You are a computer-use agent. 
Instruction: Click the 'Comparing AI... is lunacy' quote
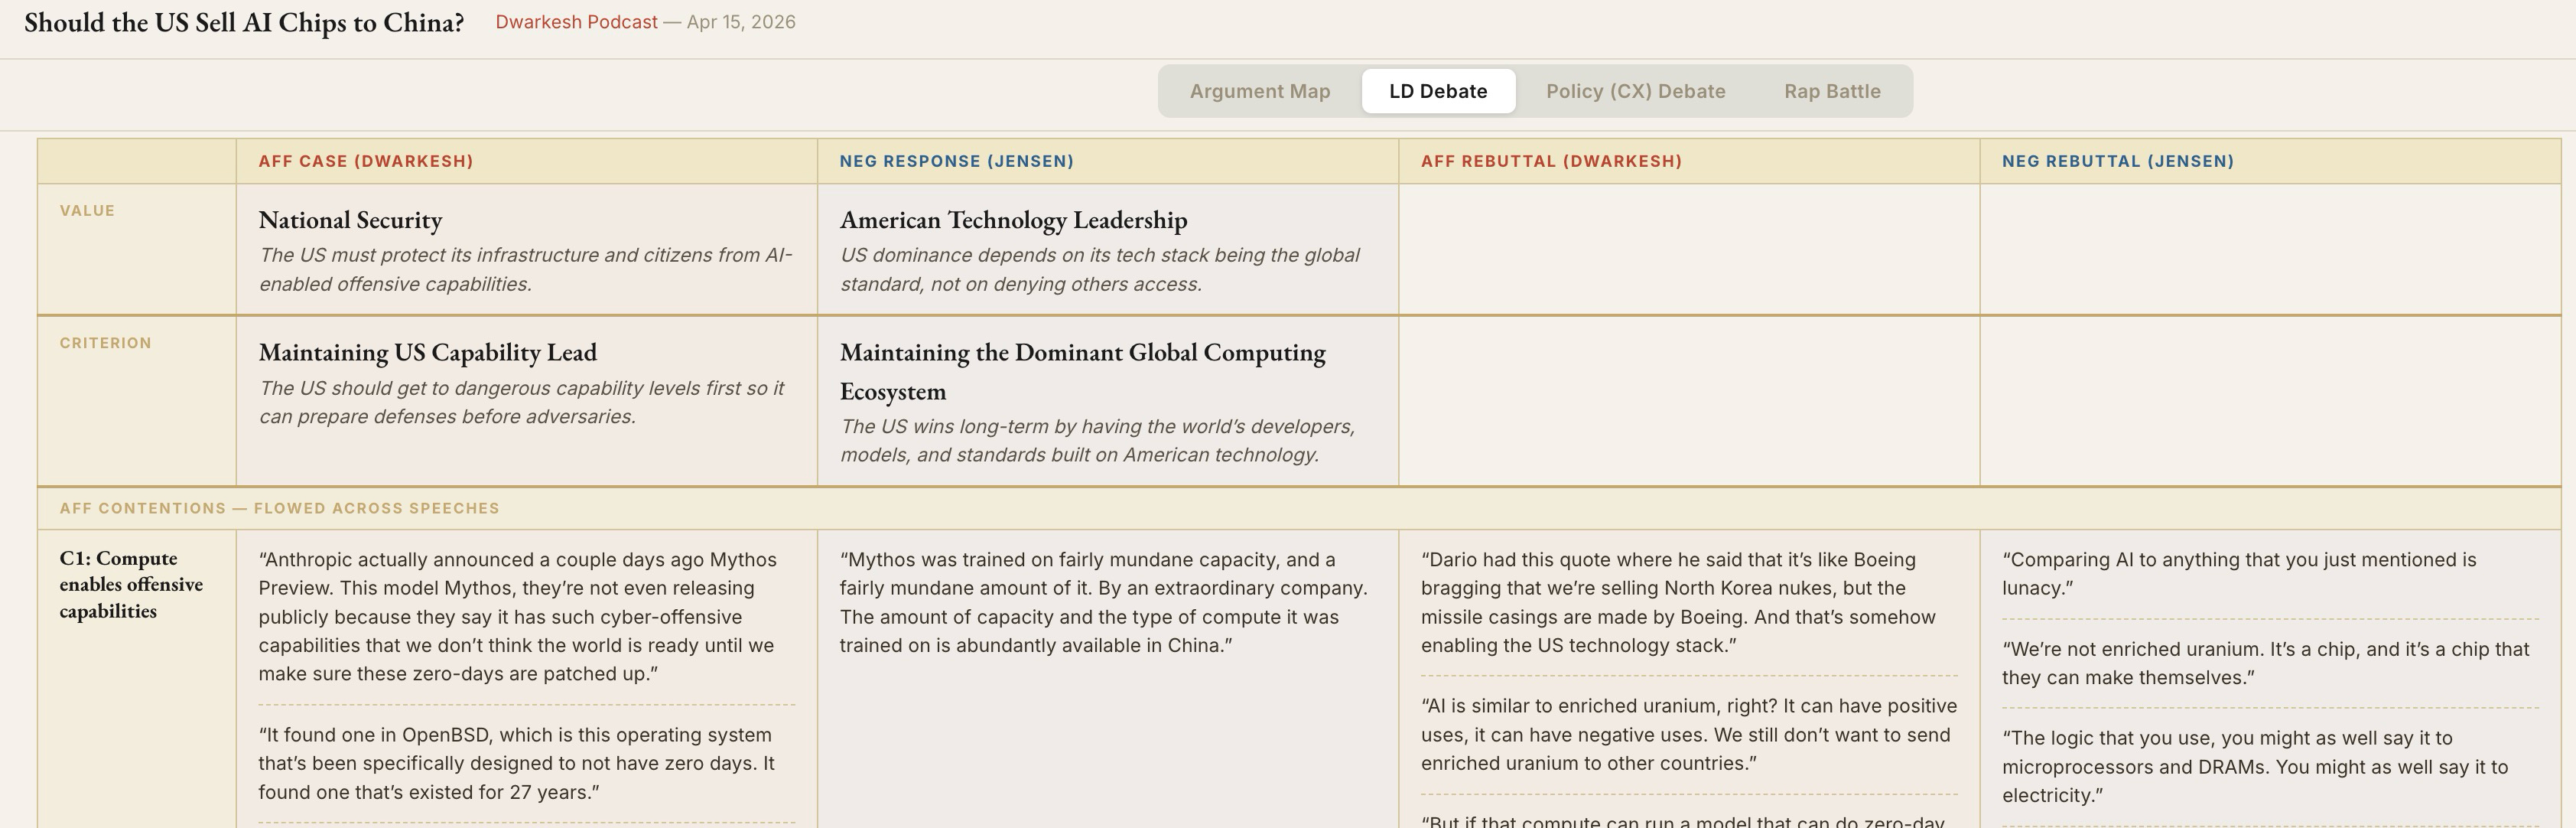click(2238, 574)
